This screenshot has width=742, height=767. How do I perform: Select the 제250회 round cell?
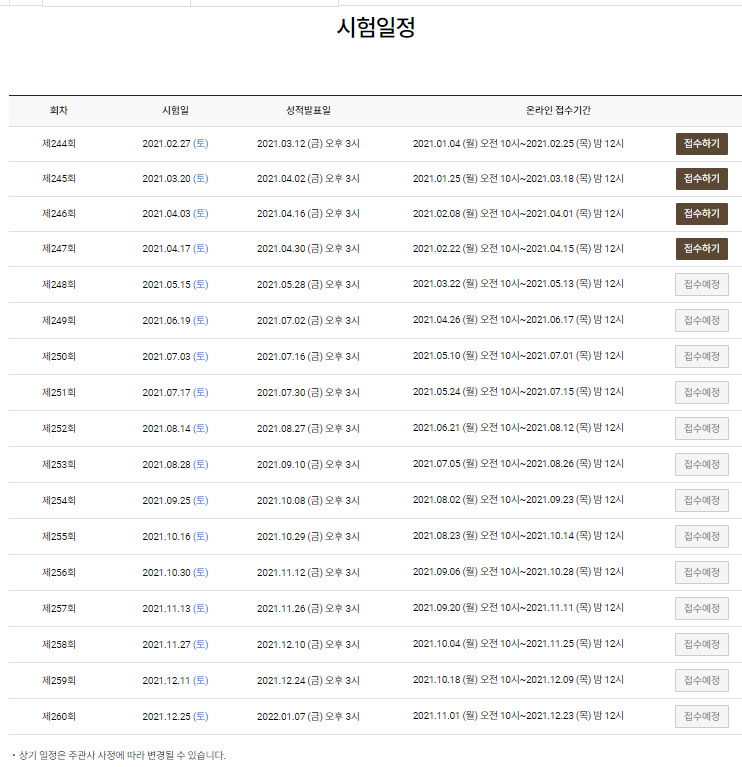pyautogui.click(x=59, y=356)
